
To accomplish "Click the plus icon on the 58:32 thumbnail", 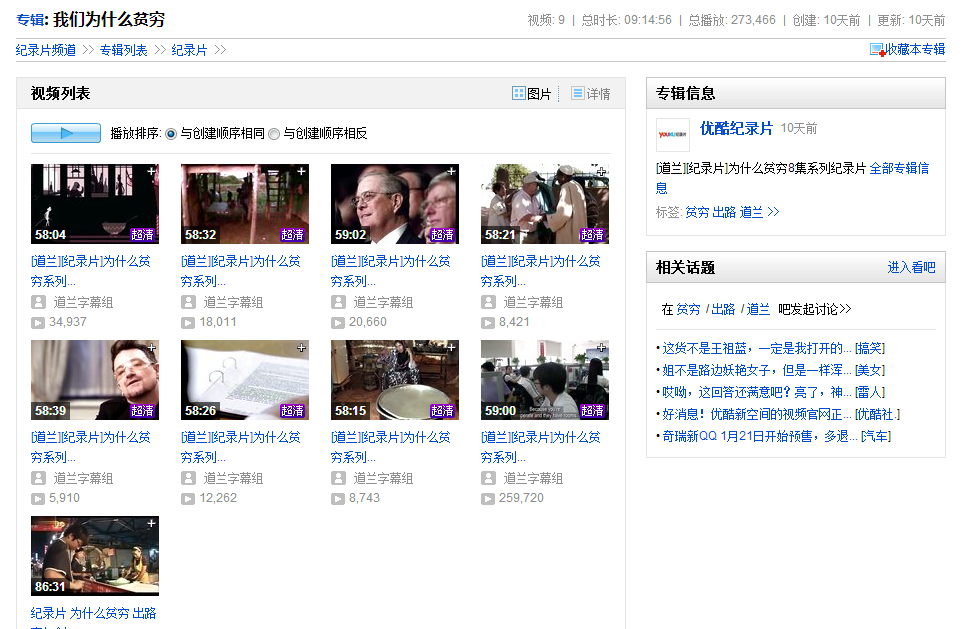I will click(302, 172).
